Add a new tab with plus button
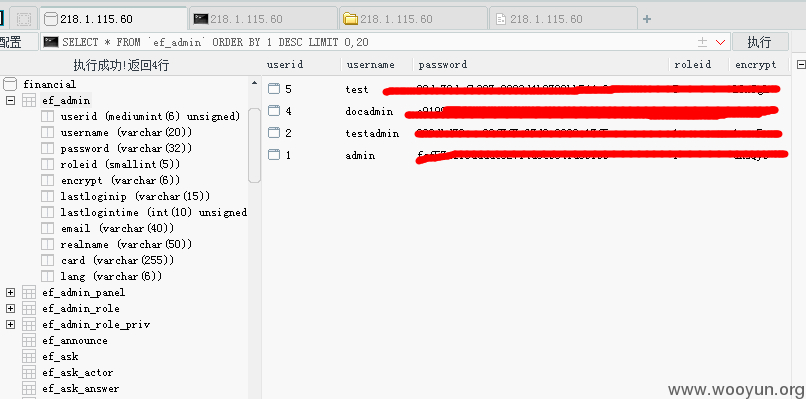The height and width of the screenshot is (399, 806). coord(647,20)
